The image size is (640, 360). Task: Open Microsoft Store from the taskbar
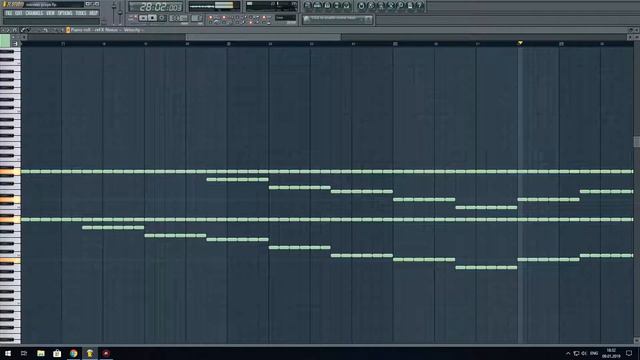coord(57,353)
